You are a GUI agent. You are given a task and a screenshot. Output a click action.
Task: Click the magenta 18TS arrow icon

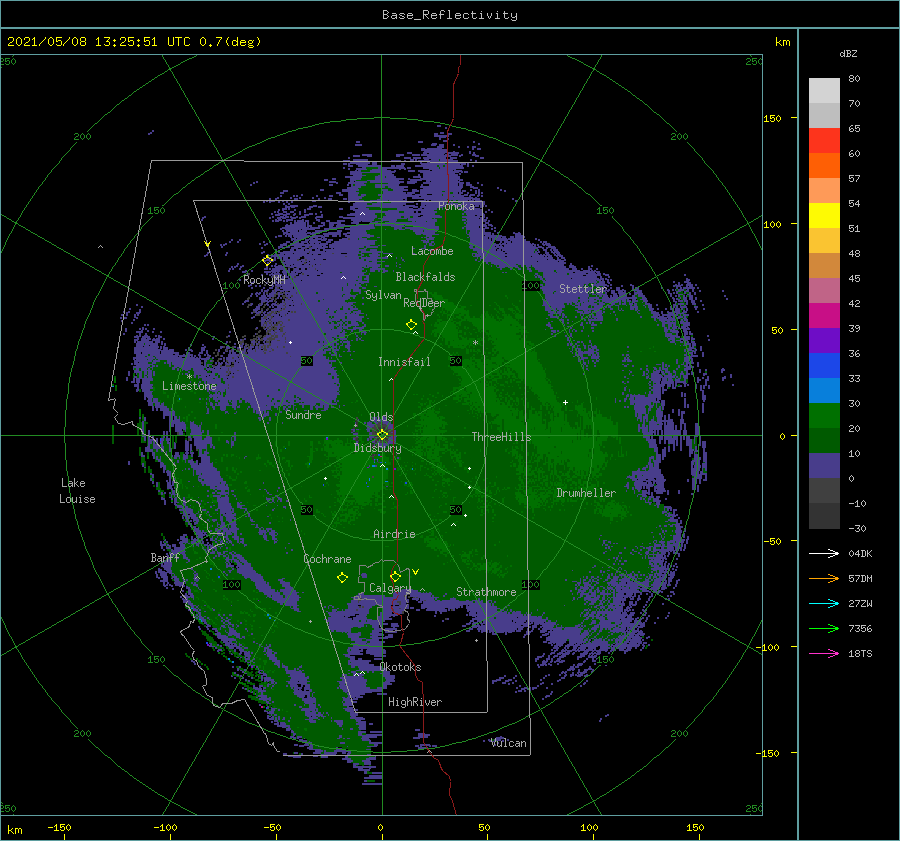(x=824, y=653)
